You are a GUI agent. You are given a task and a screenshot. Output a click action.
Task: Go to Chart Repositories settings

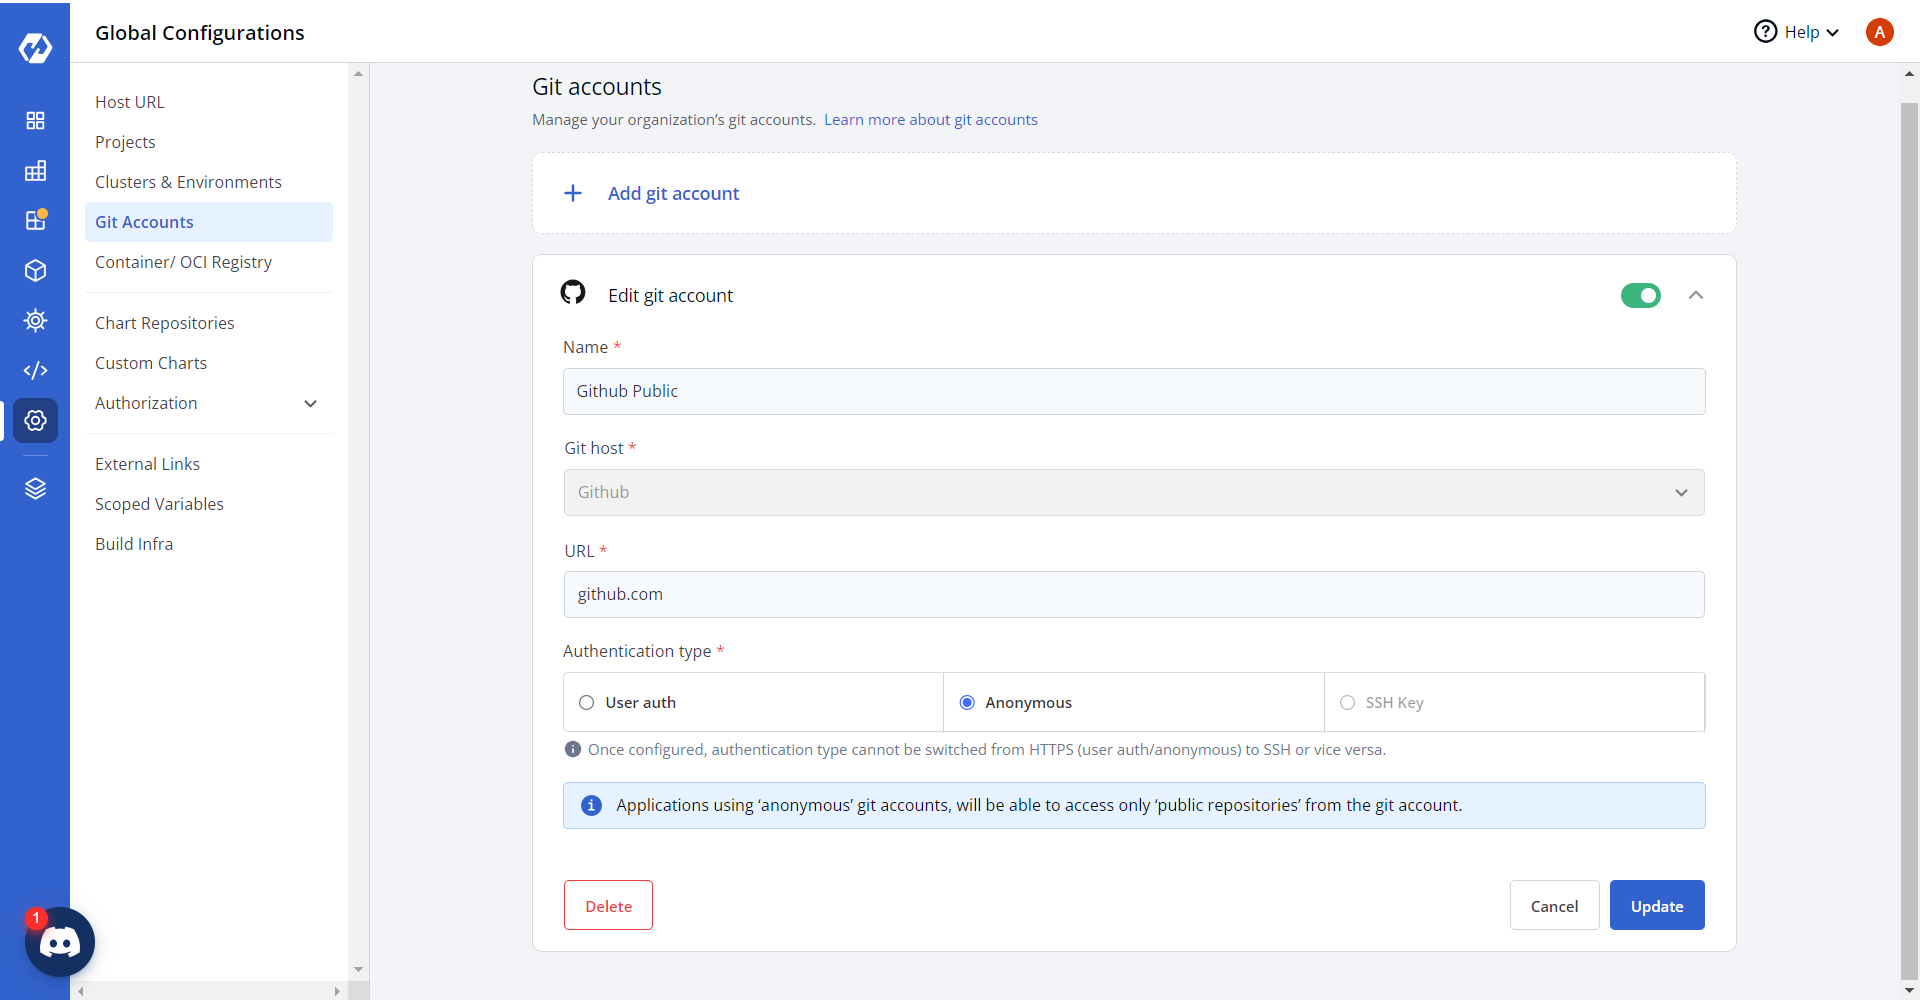coord(165,323)
